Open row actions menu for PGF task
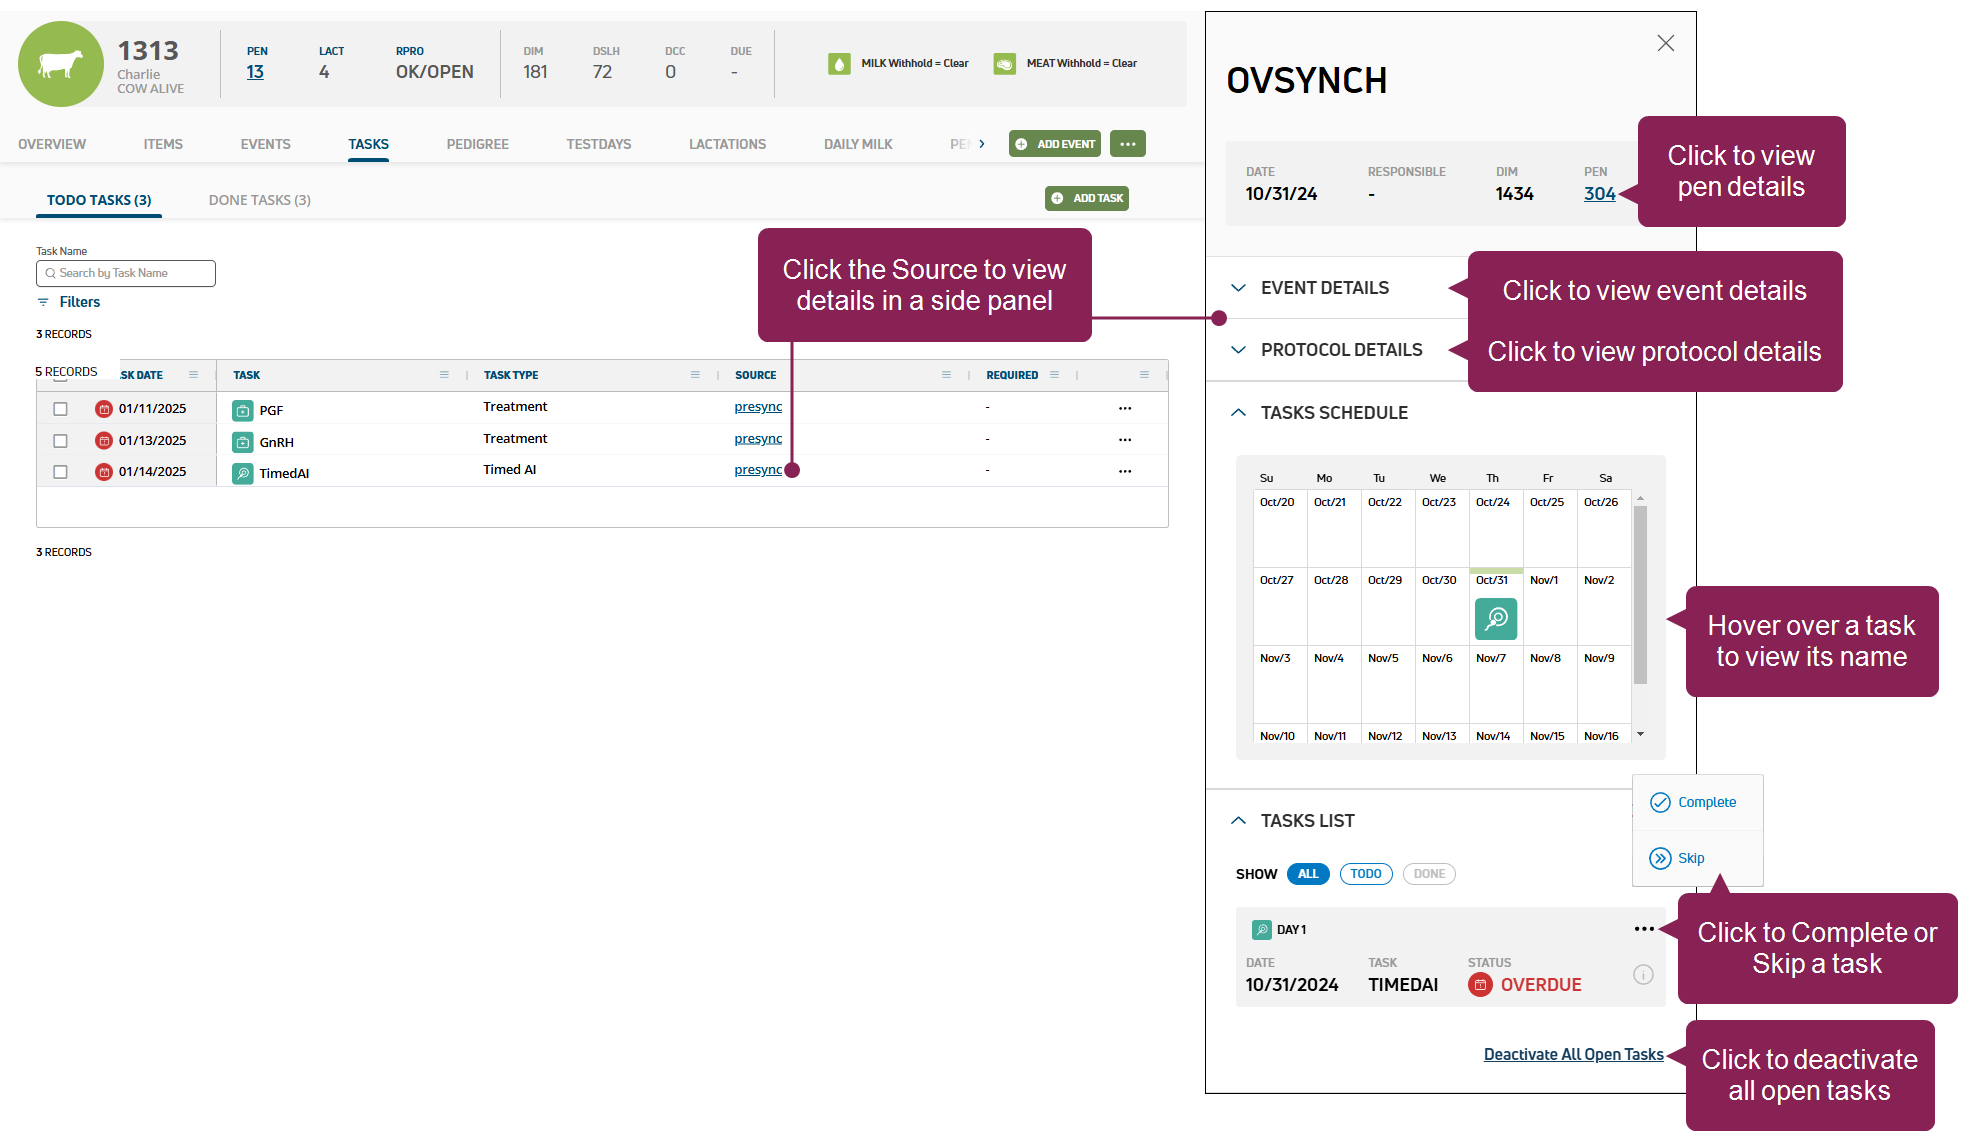 pyautogui.click(x=1125, y=408)
